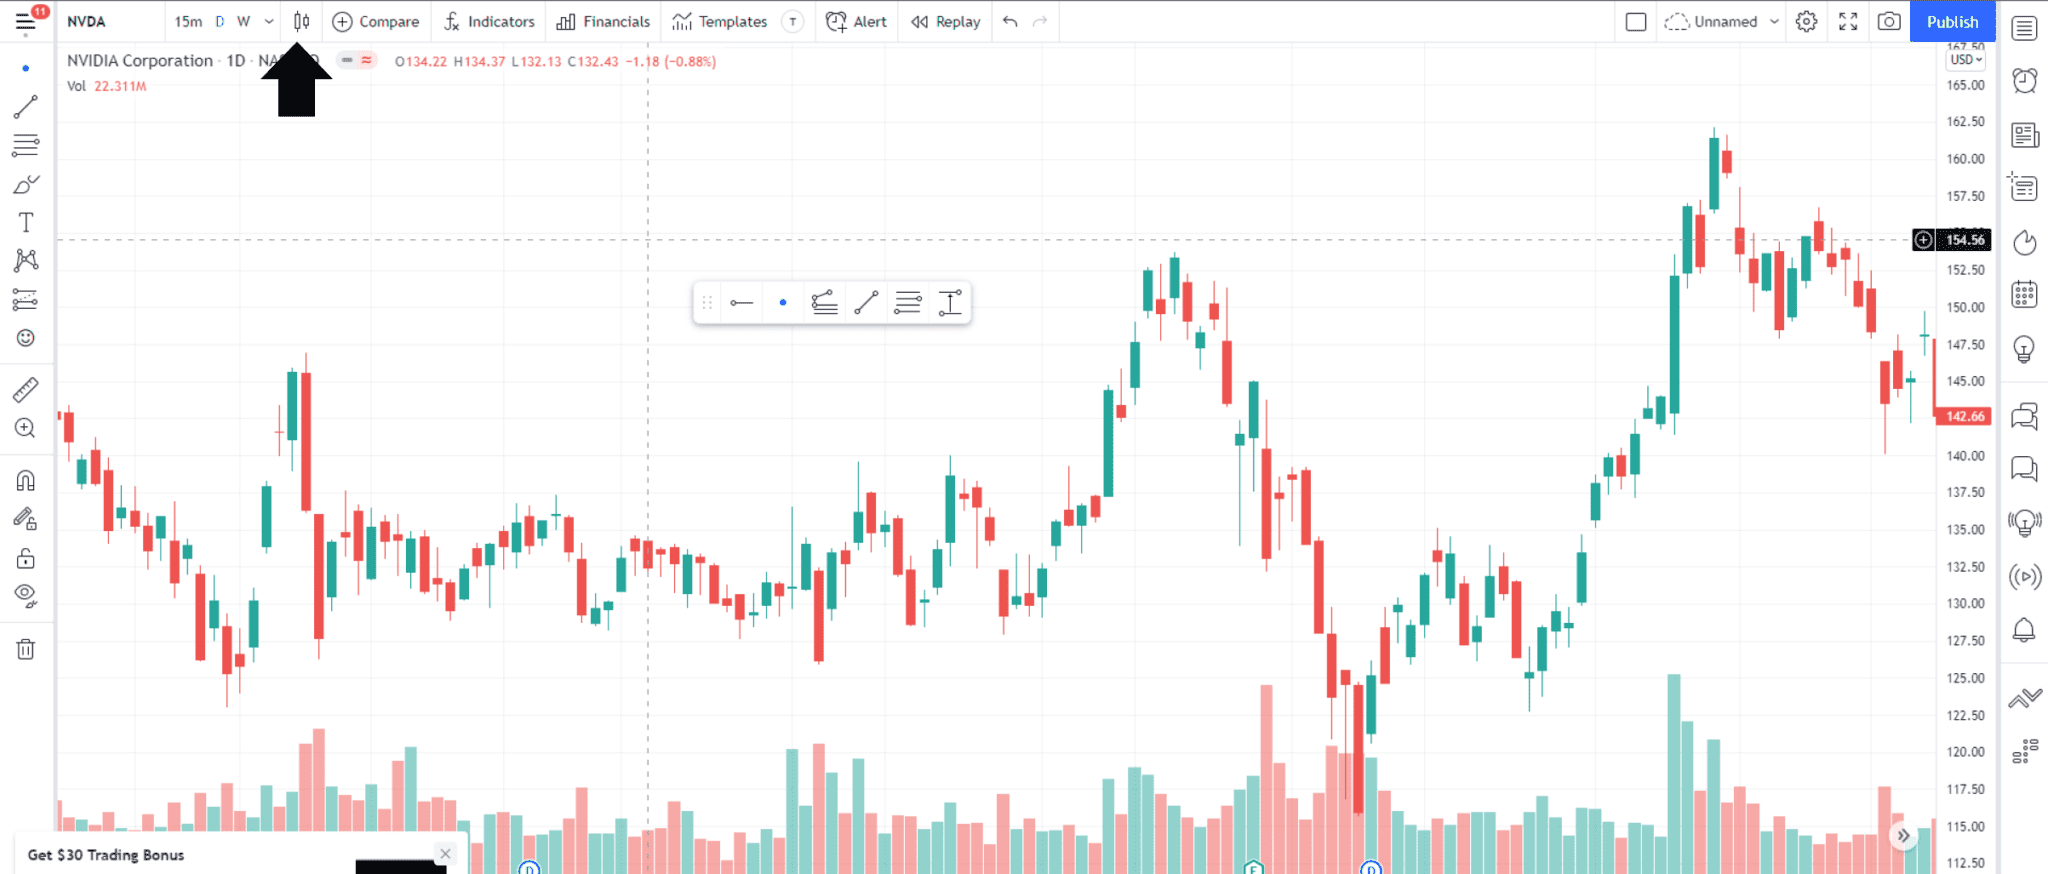
Task: Open the emoji icons tool
Action: click(26, 338)
